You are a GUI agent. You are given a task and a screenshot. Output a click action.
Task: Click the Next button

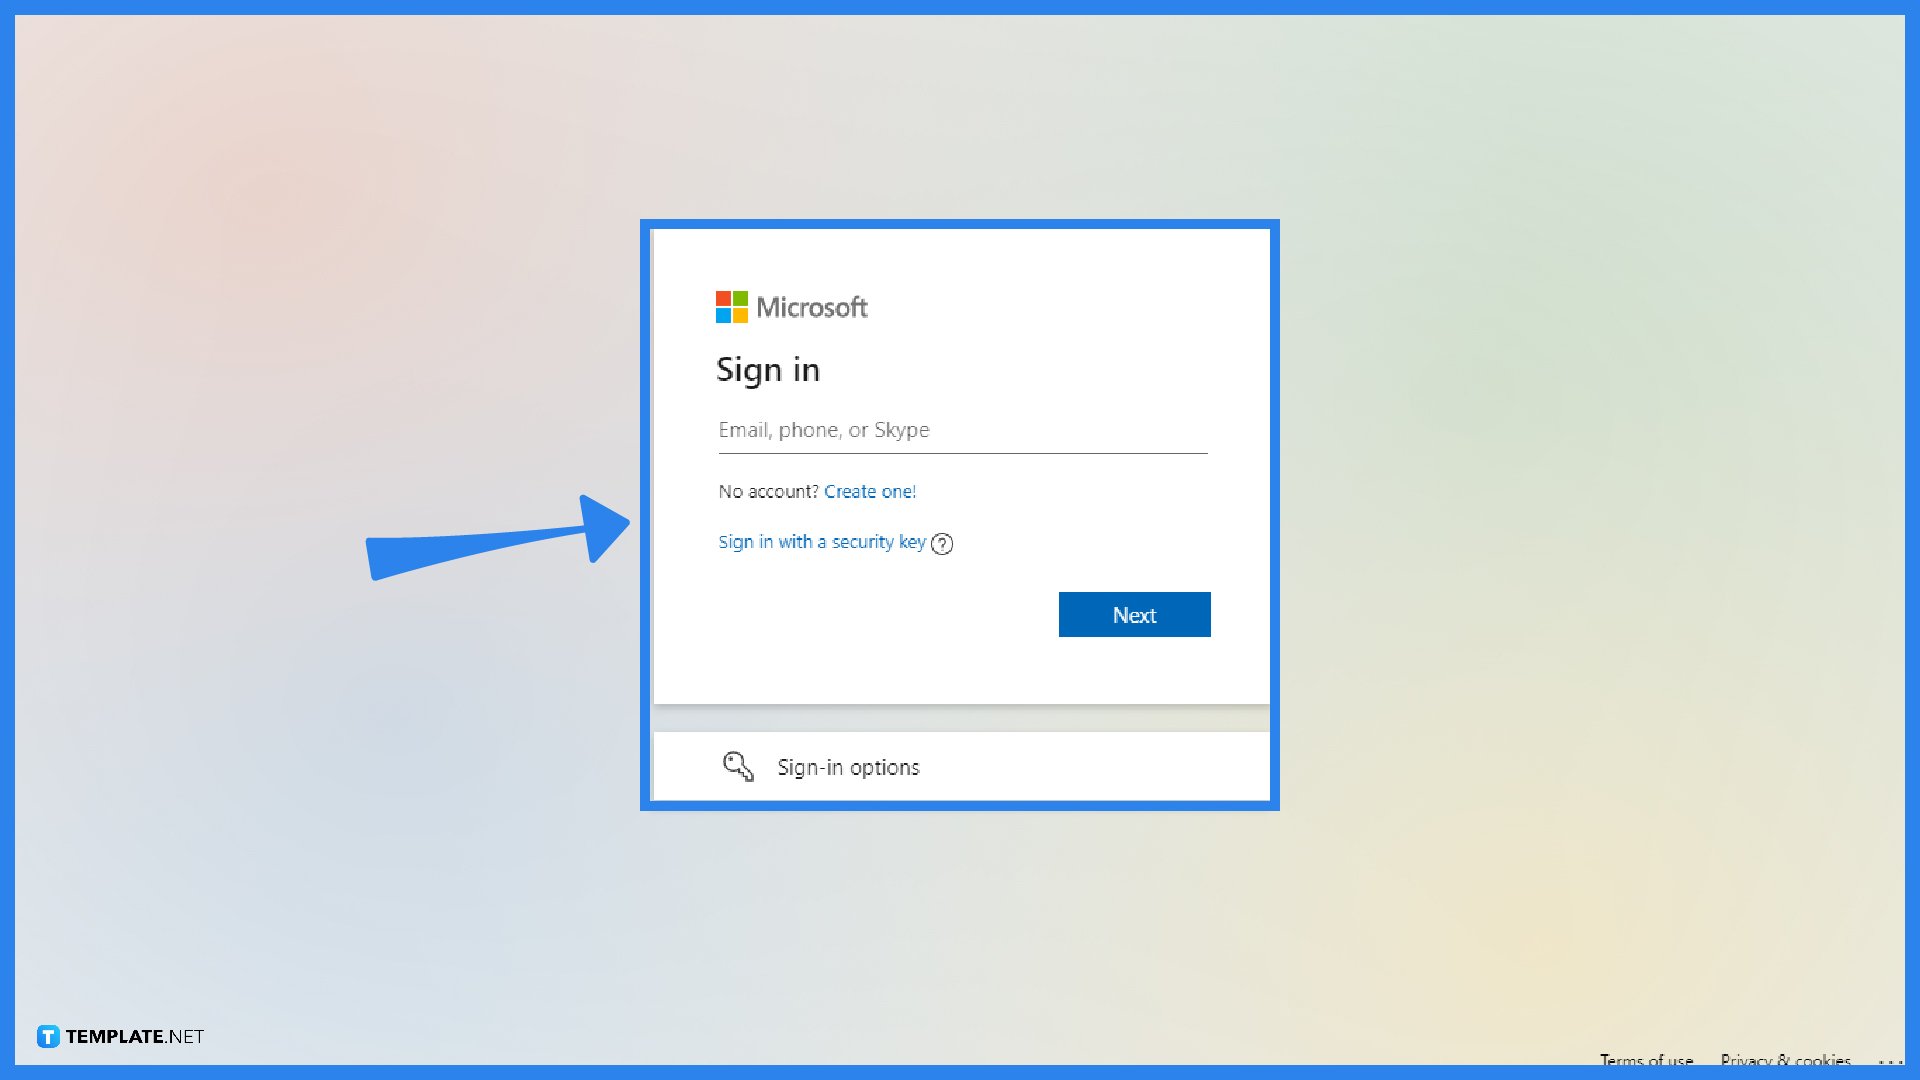1134,613
